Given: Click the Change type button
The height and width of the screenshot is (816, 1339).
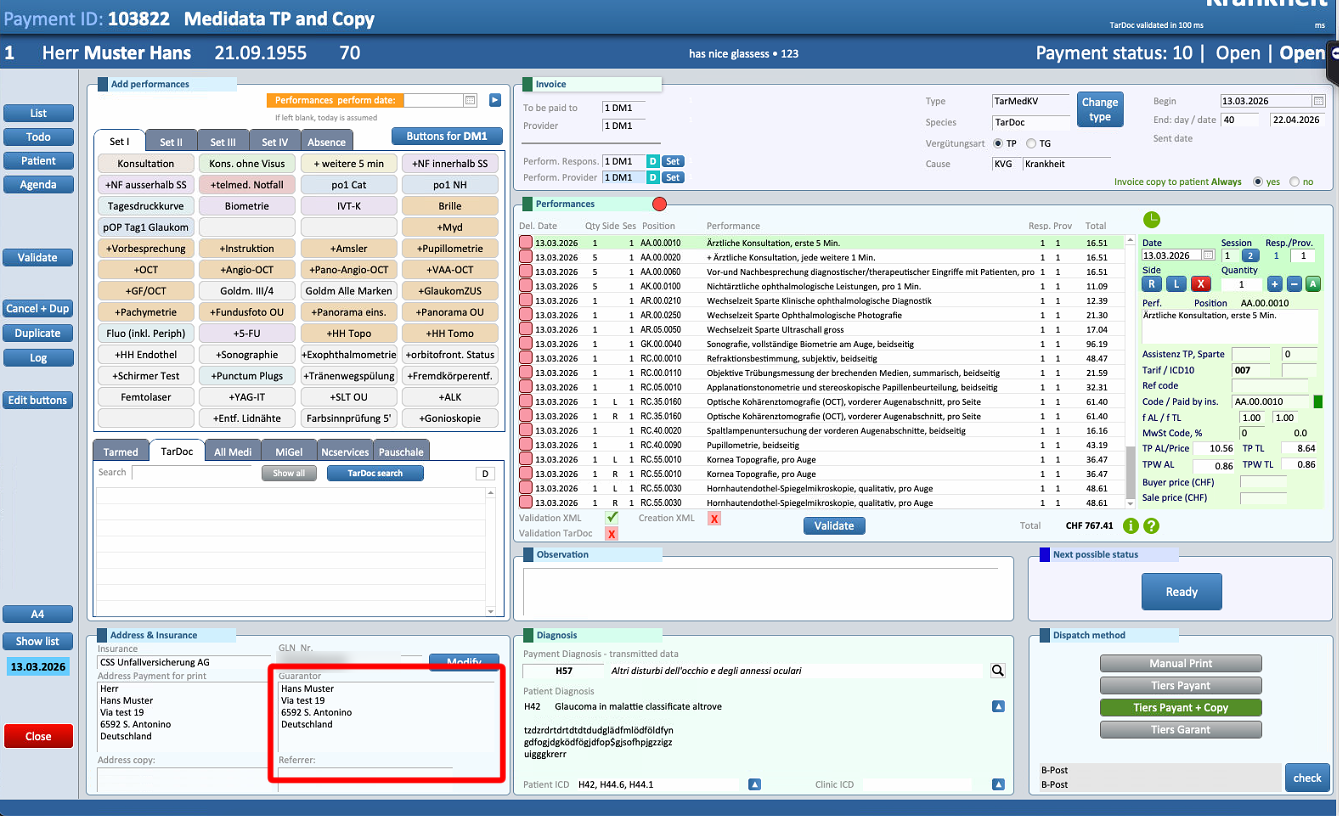Looking at the screenshot, I should [1099, 109].
